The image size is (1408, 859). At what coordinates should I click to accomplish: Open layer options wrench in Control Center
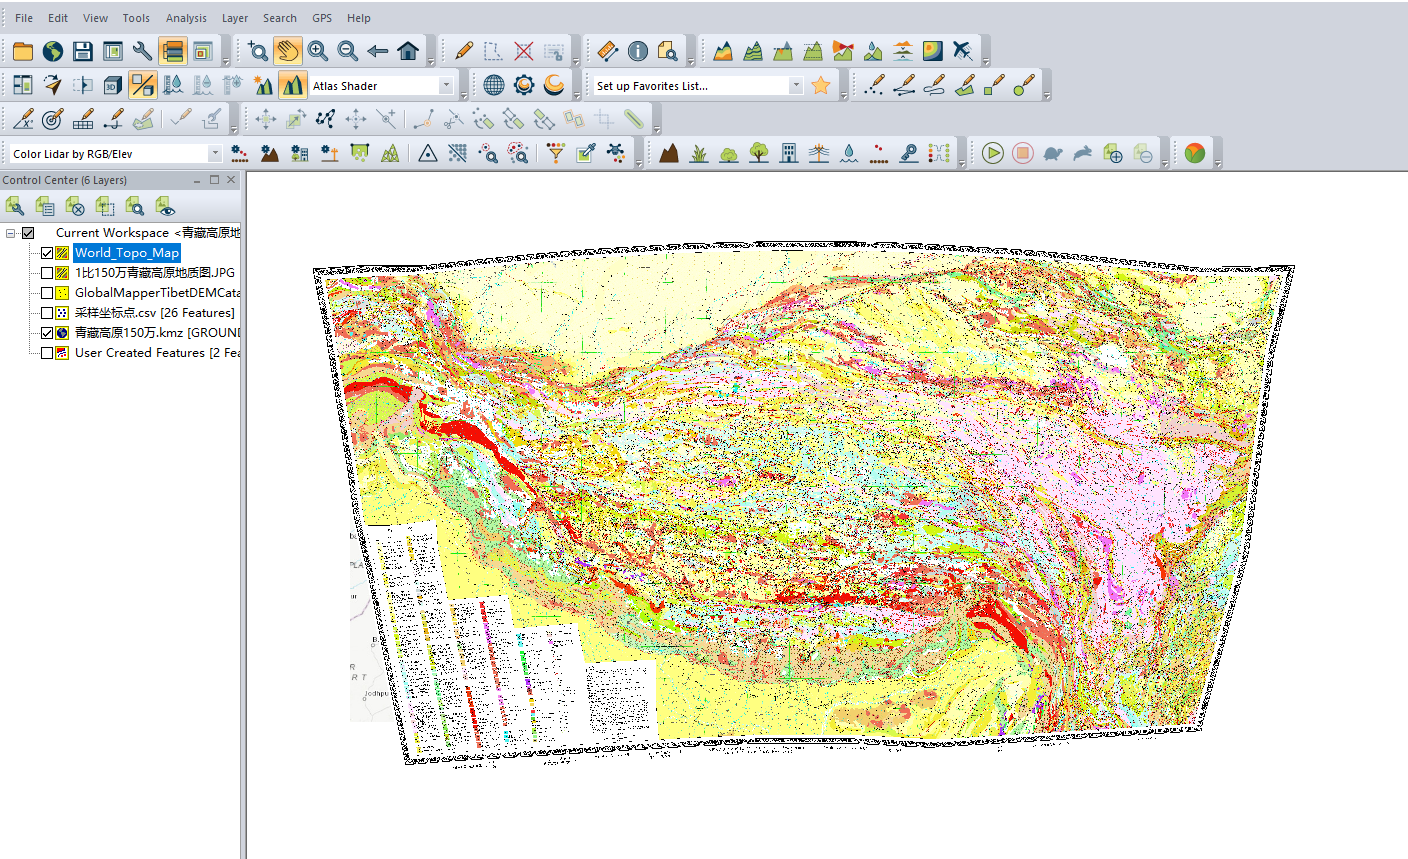(15, 206)
